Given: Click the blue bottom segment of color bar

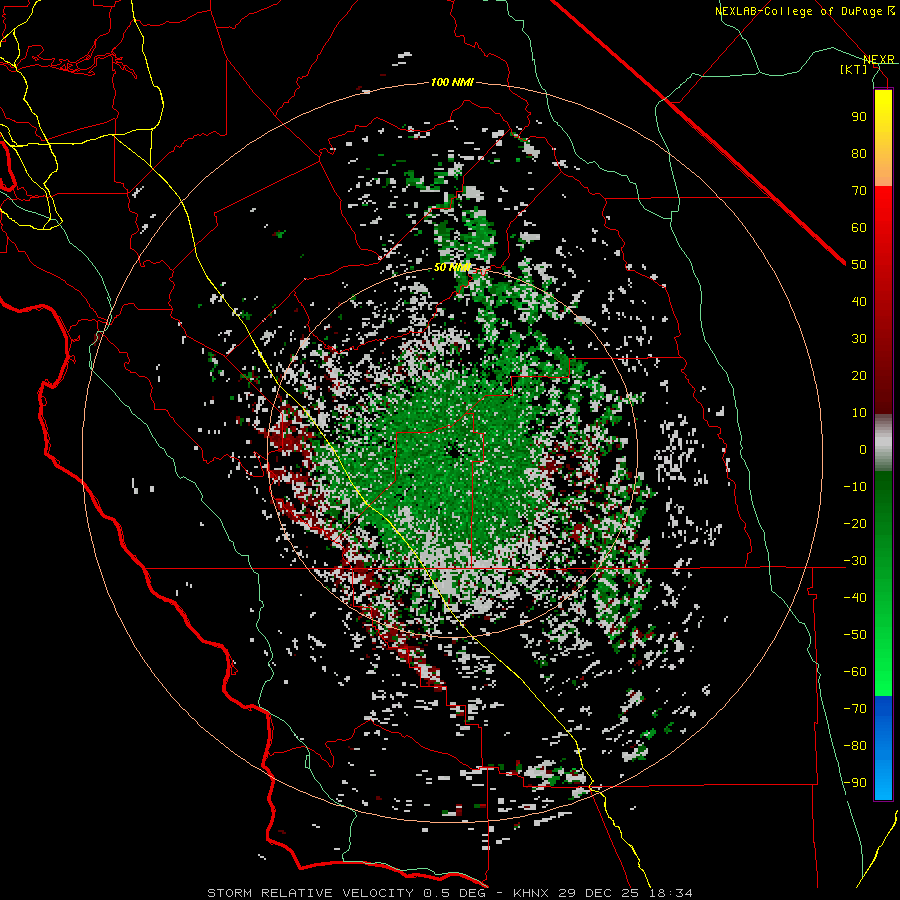Looking at the screenshot, I should (883, 747).
